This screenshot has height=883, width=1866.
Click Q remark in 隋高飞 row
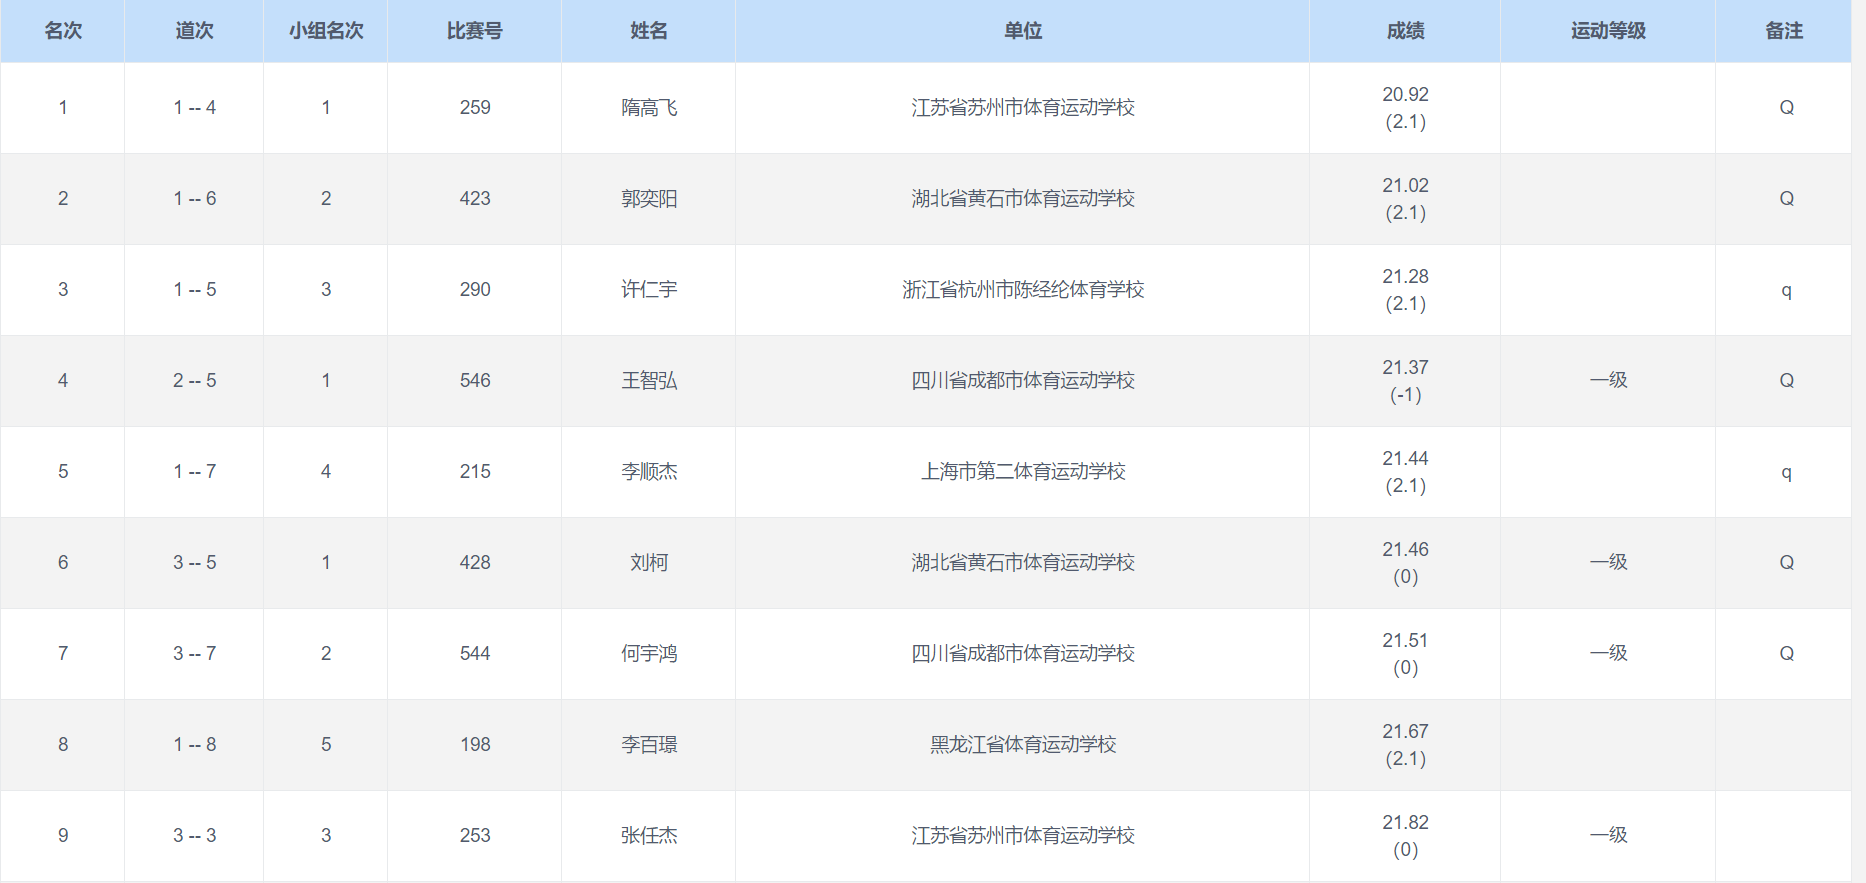1786,108
